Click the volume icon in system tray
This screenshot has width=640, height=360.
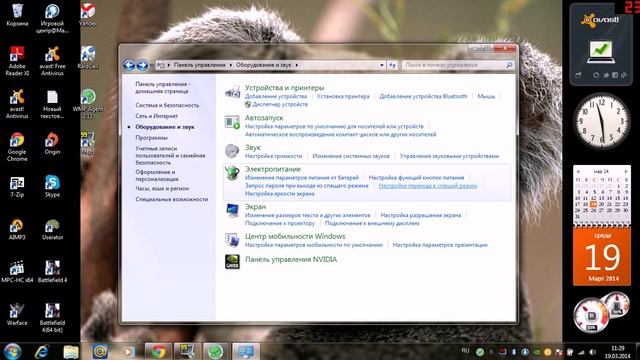point(592,352)
